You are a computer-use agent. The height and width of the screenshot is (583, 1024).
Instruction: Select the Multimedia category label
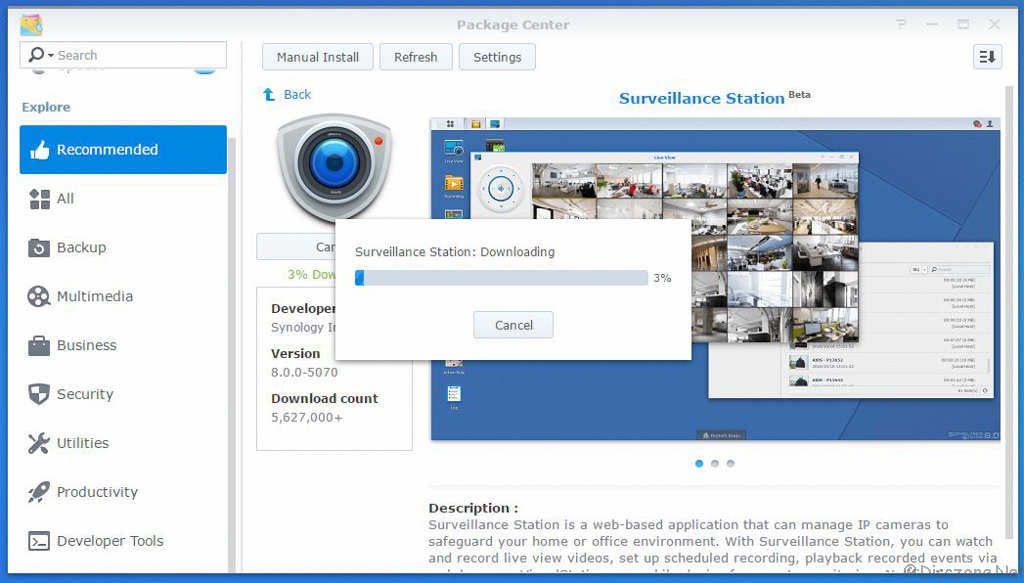click(95, 296)
